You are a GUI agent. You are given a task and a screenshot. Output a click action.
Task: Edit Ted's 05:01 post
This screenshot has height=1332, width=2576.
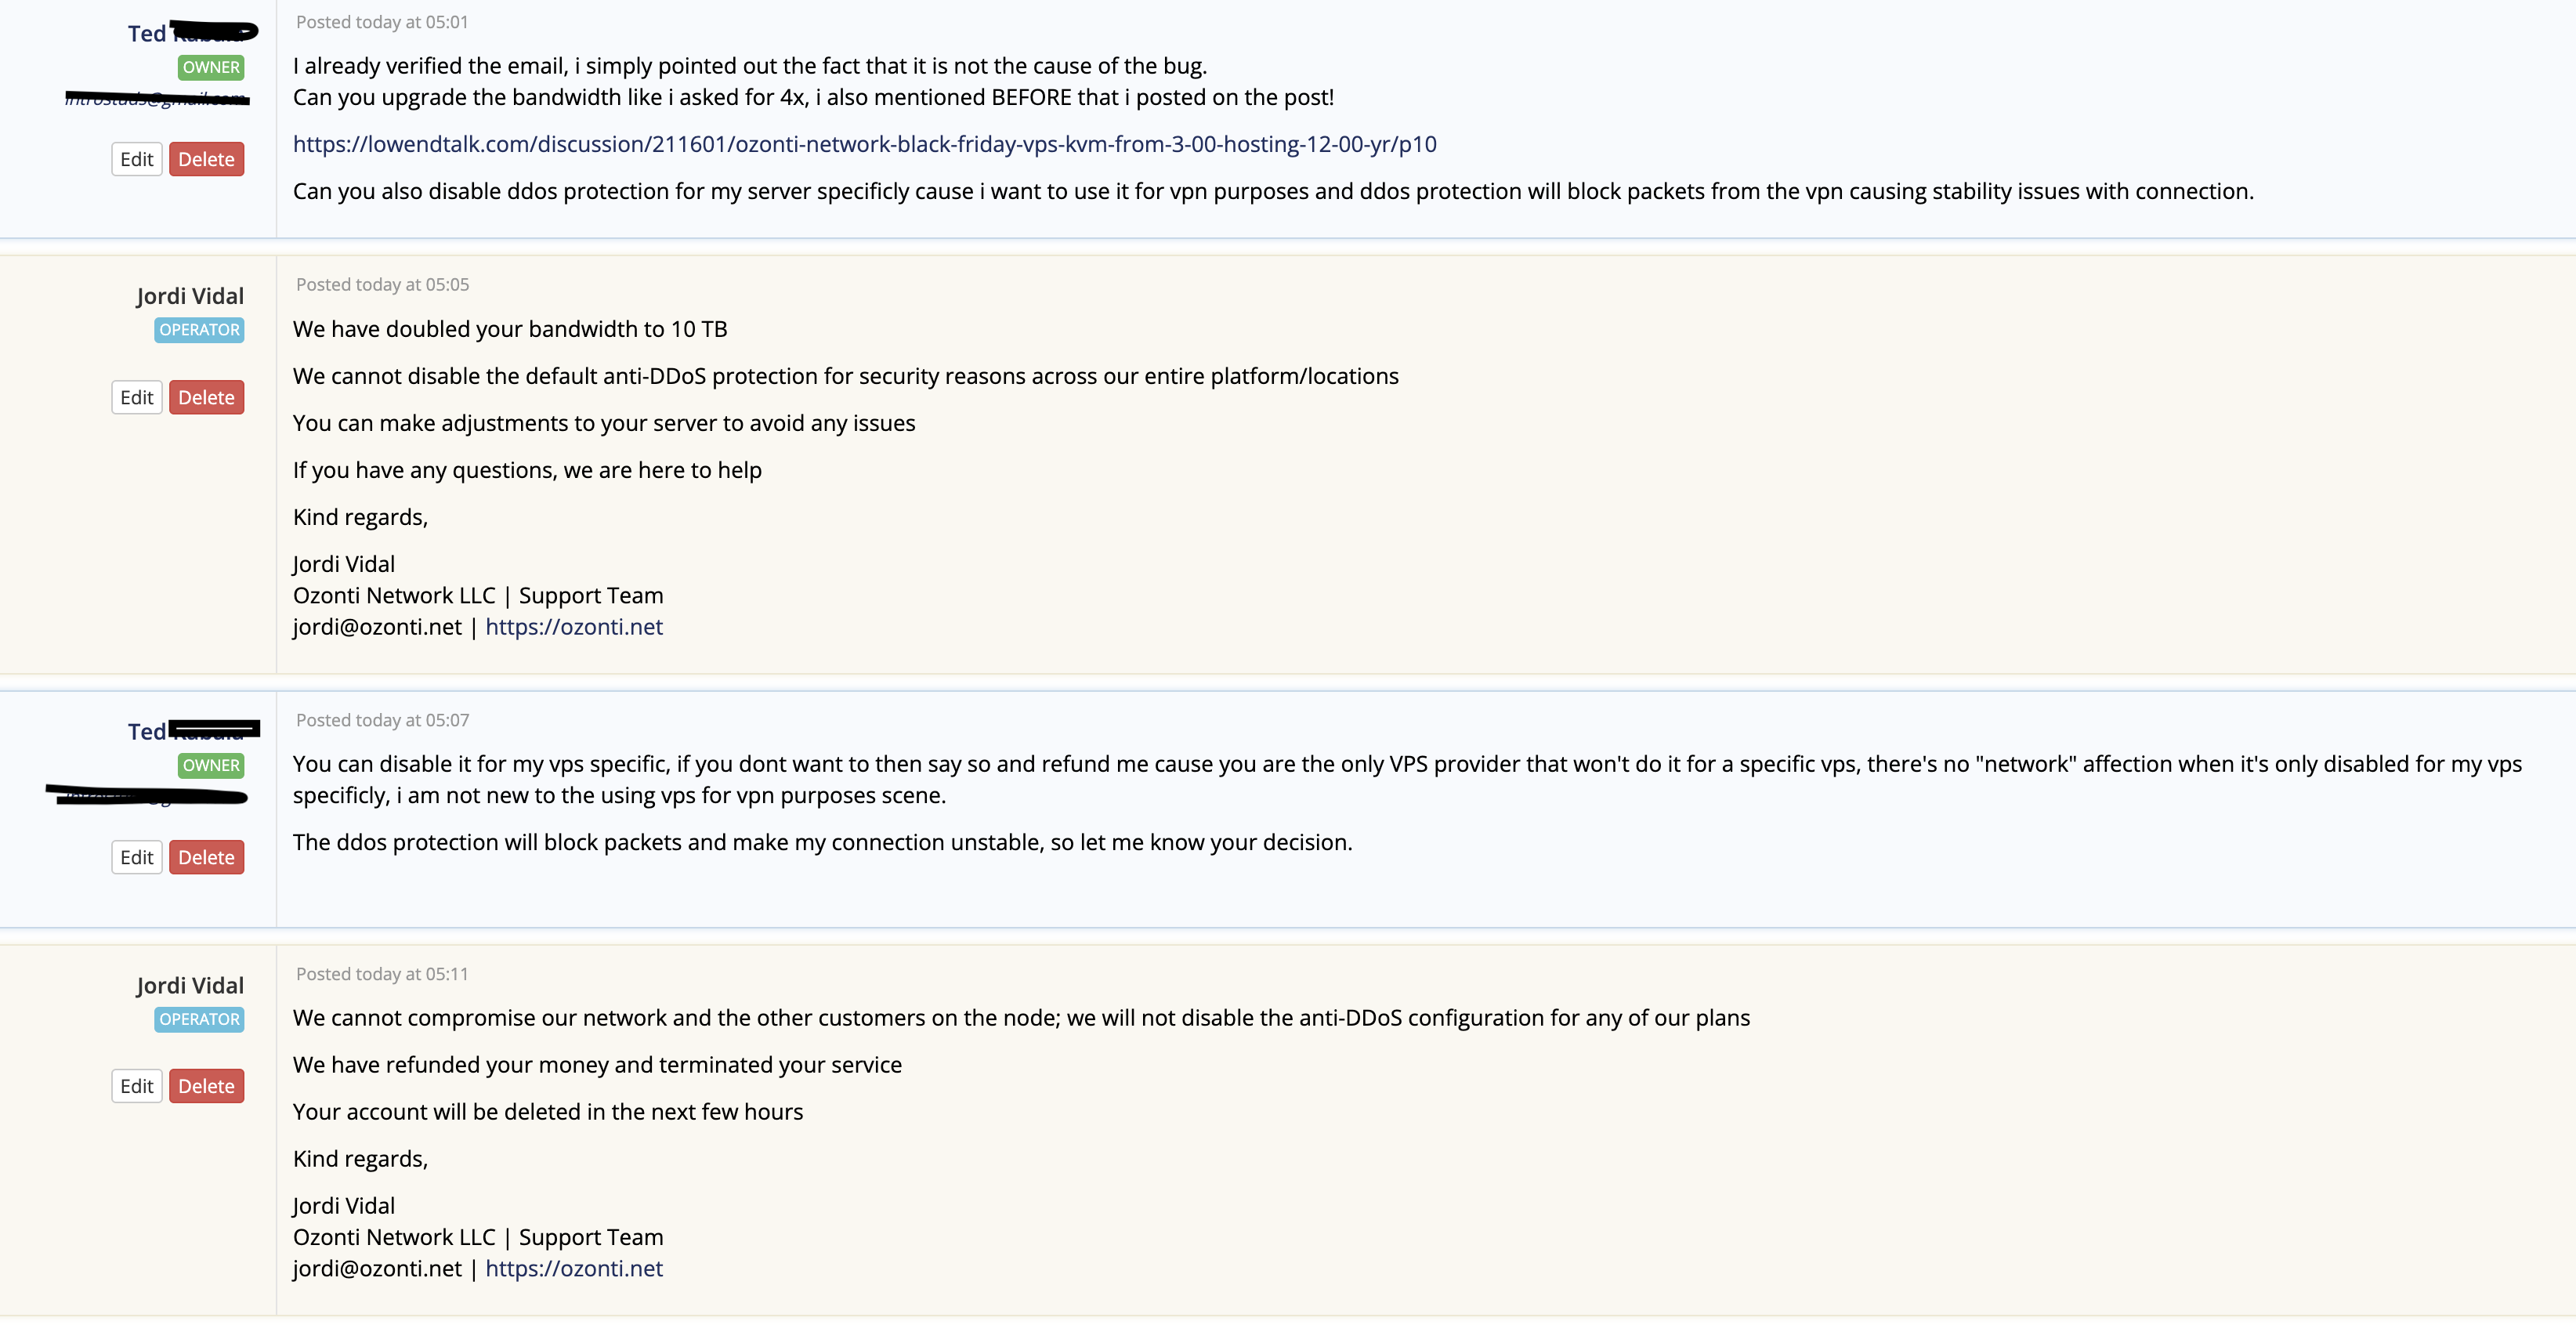click(137, 159)
